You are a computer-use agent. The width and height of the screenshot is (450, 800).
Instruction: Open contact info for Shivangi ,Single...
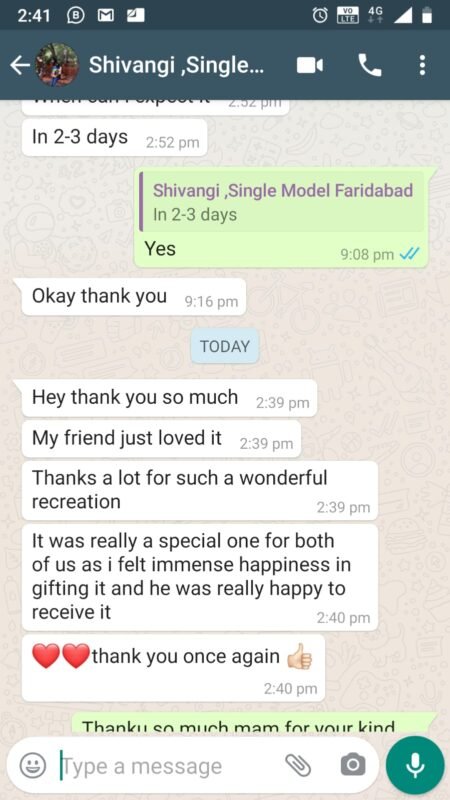pyautogui.click(x=177, y=65)
